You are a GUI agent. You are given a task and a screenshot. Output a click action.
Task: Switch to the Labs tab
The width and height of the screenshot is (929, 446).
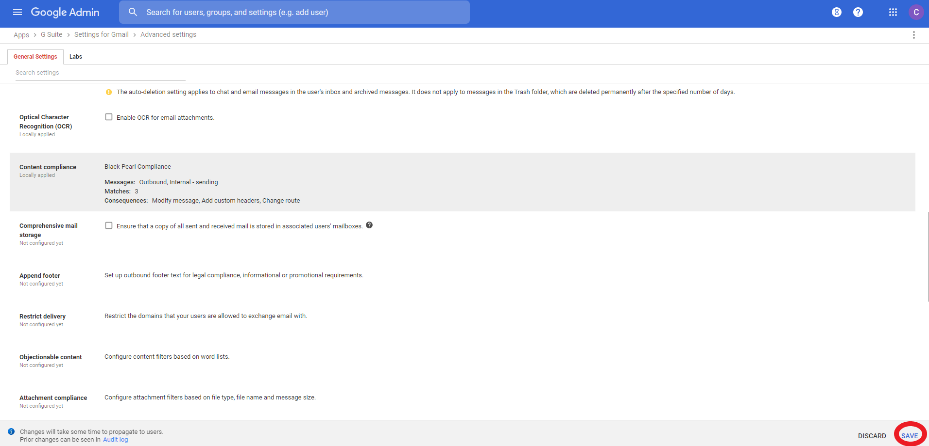(x=75, y=57)
